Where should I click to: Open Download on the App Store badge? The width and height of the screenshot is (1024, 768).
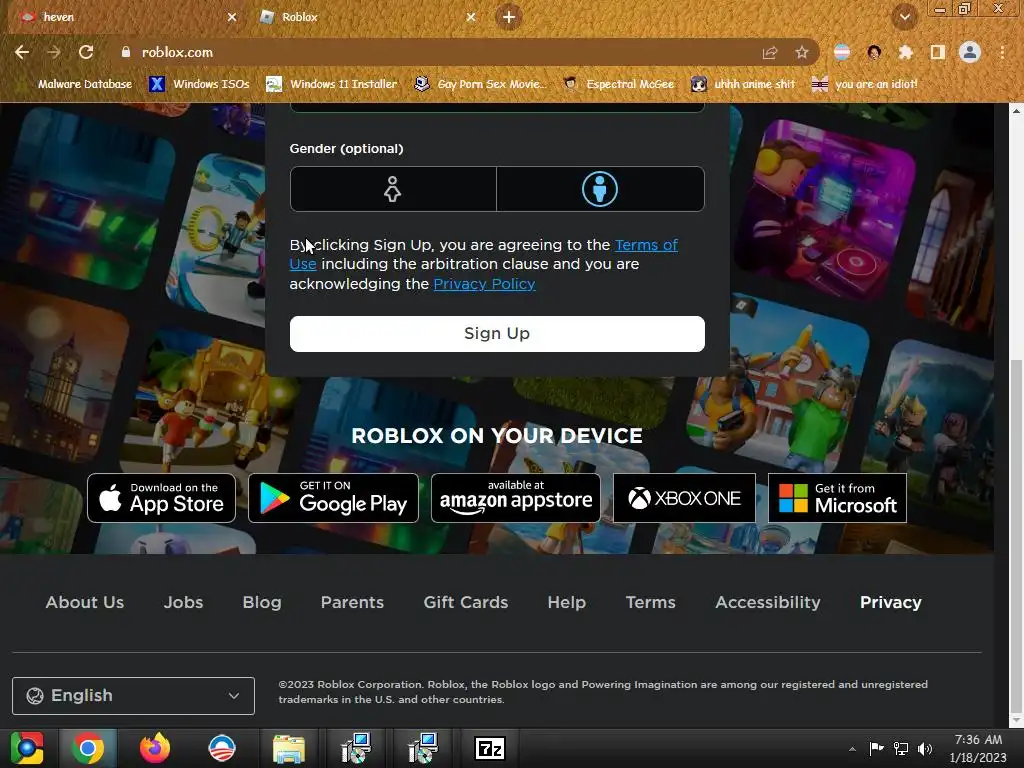161,498
